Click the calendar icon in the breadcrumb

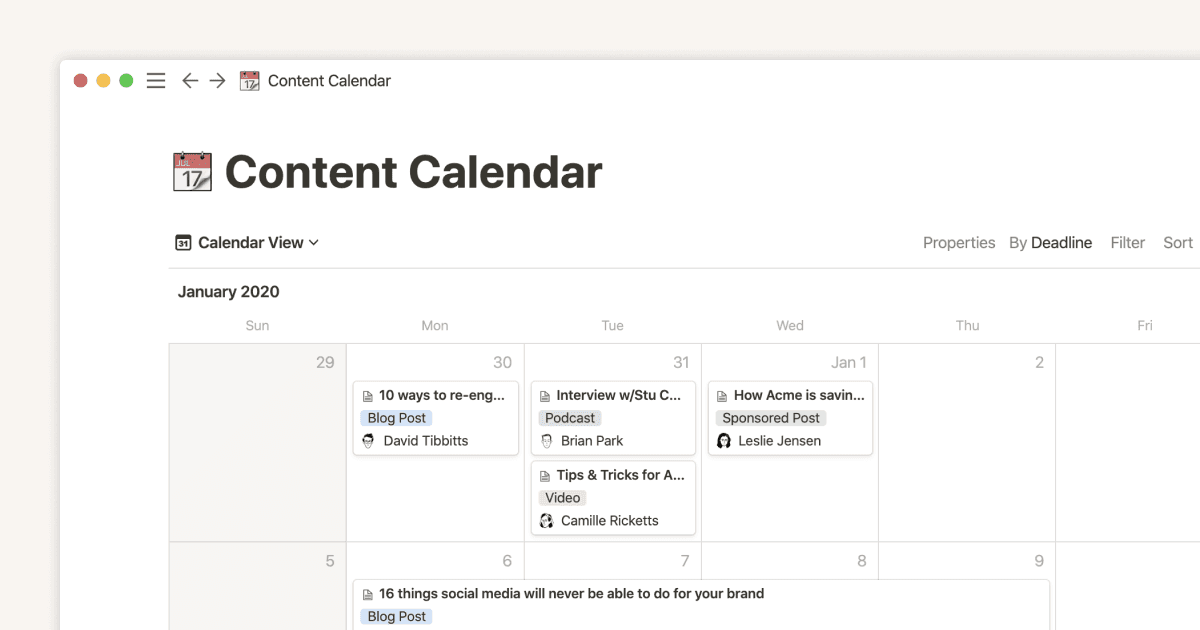coord(248,80)
